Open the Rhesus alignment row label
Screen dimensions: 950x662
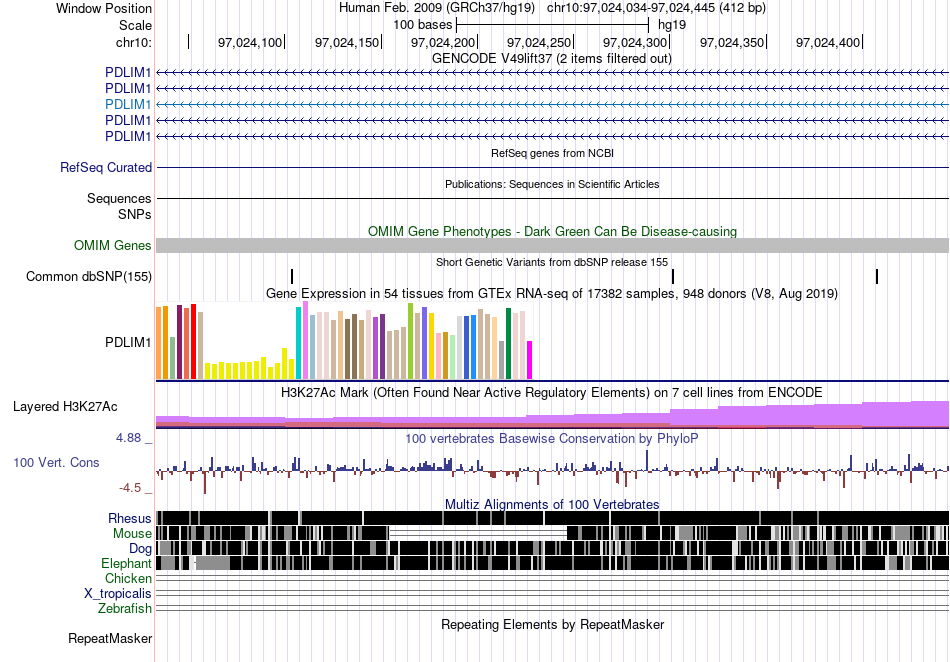click(x=130, y=518)
